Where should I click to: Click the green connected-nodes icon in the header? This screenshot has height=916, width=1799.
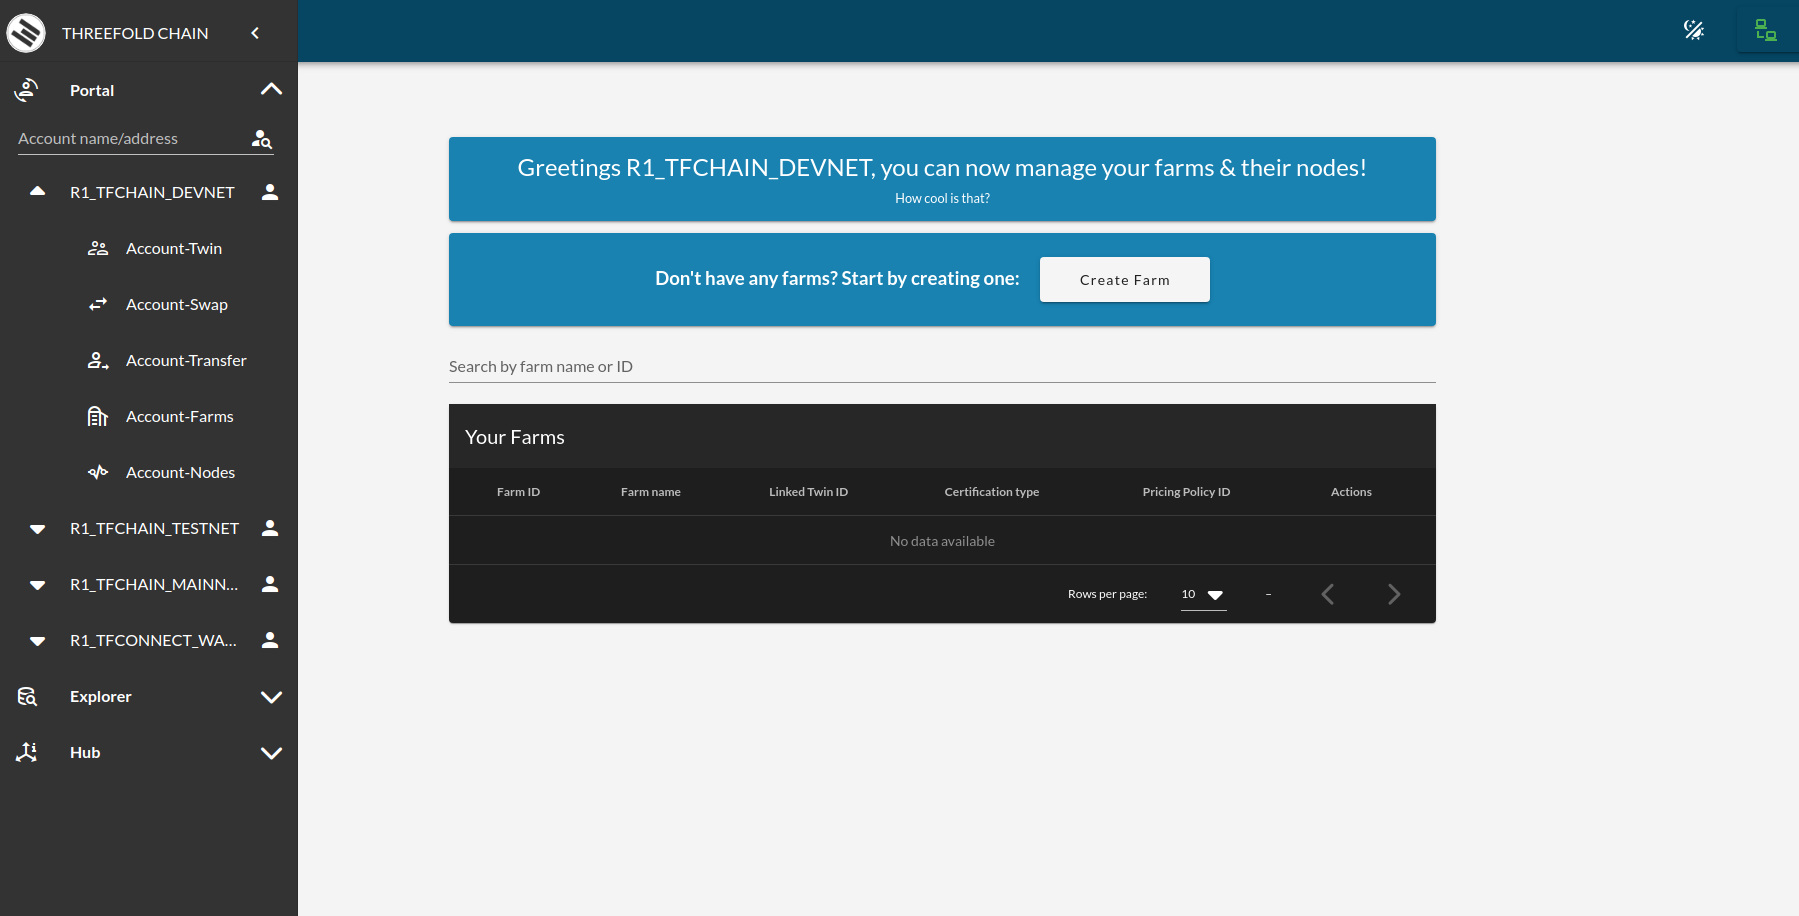[1766, 30]
